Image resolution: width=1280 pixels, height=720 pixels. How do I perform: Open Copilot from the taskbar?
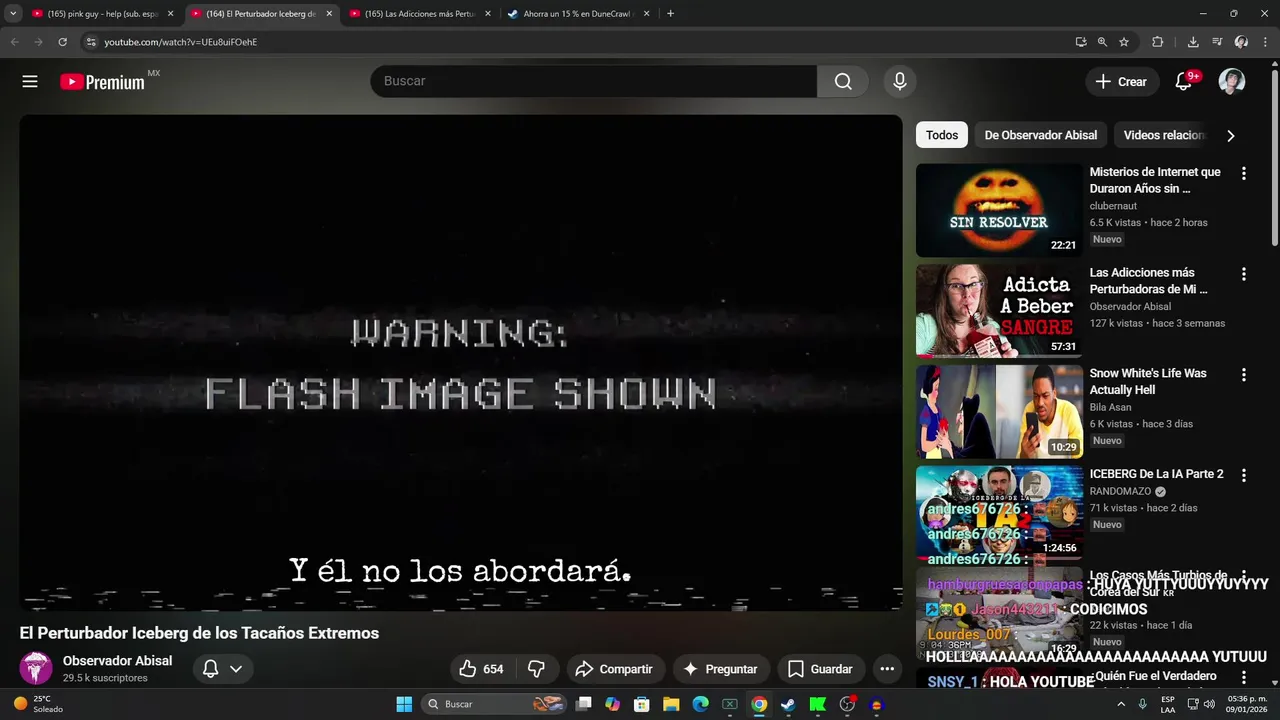pos(613,704)
